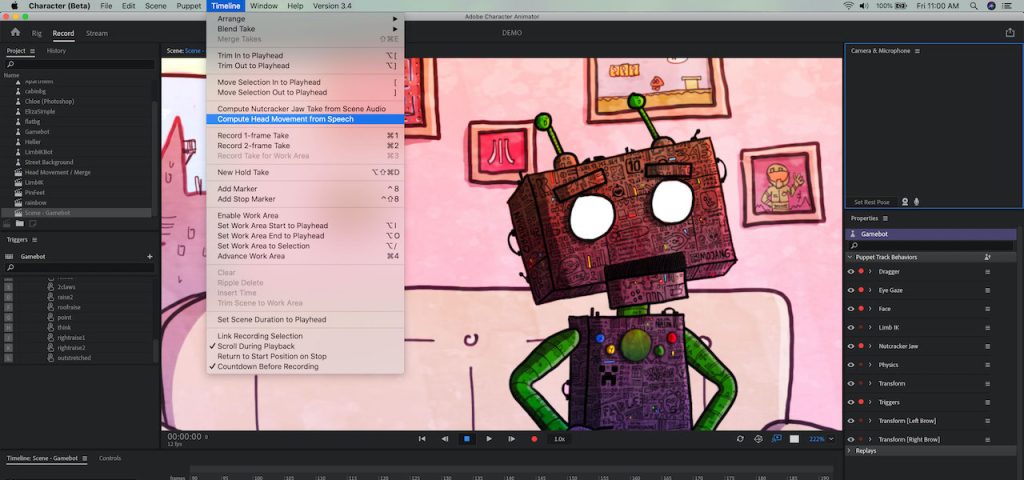Click the outstretched trigger pose icon
Screen dimensions: 1024x480
pyautogui.click(x=51, y=358)
